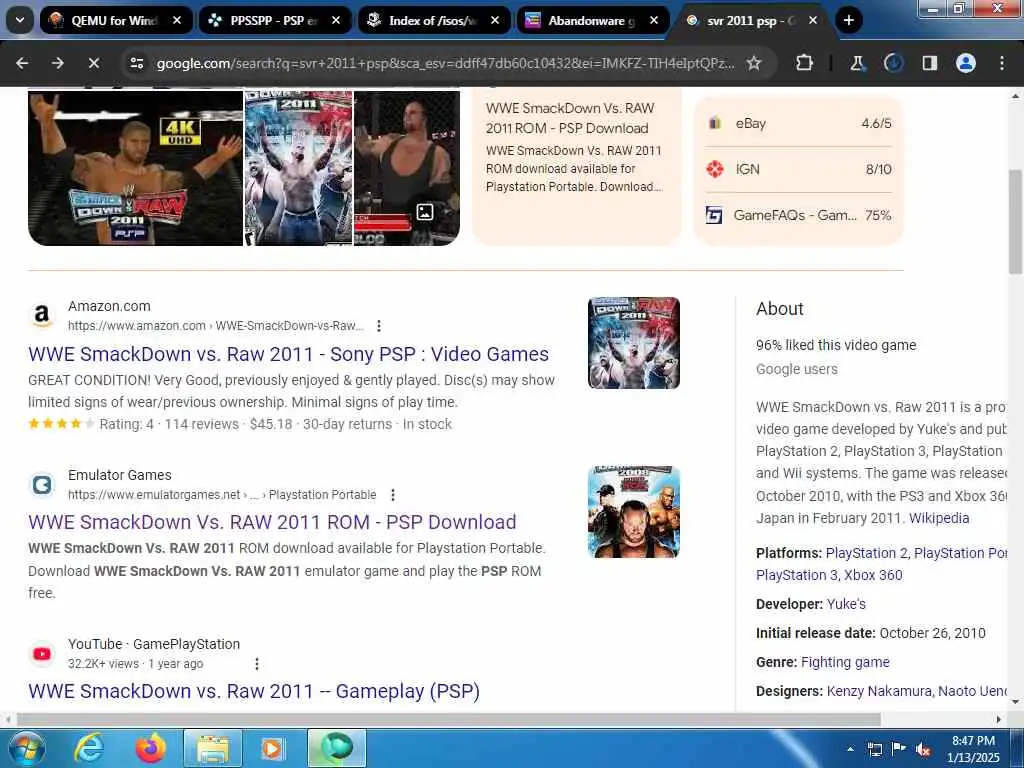Click the scroll right arrow

999,720
